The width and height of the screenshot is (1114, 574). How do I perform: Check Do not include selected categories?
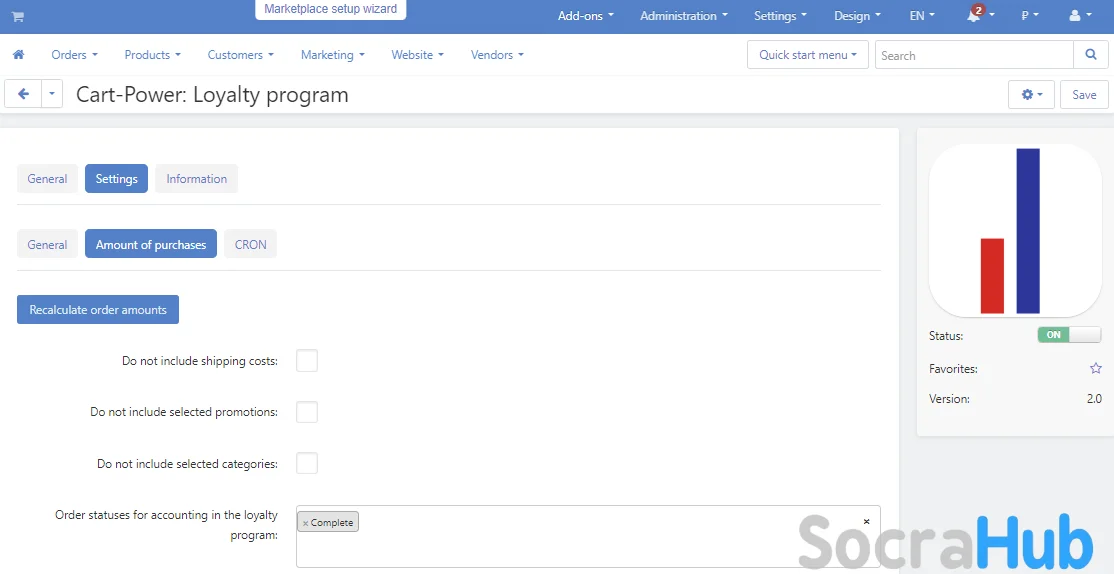[x=307, y=463]
